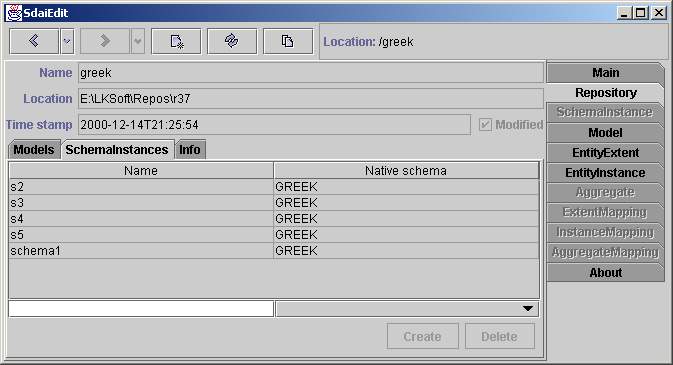Close the SdaiEdit window
Image resolution: width=673 pixels, height=365 pixels.
(658, 13)
